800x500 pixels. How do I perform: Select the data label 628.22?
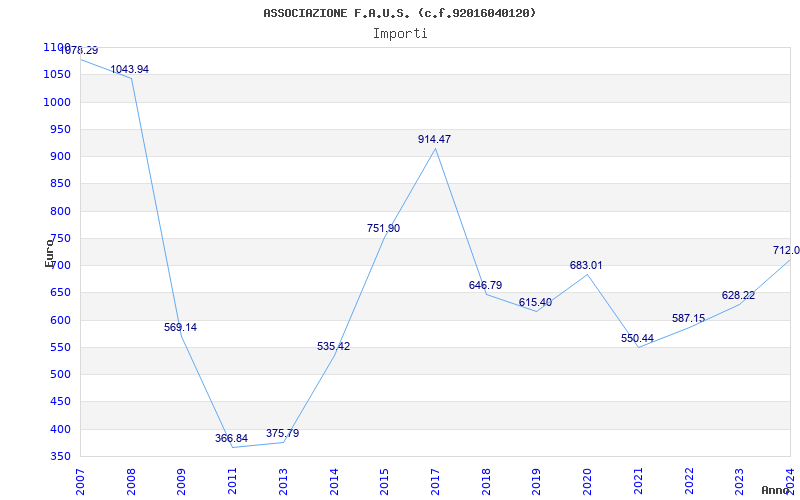click(x=738, y=295)
